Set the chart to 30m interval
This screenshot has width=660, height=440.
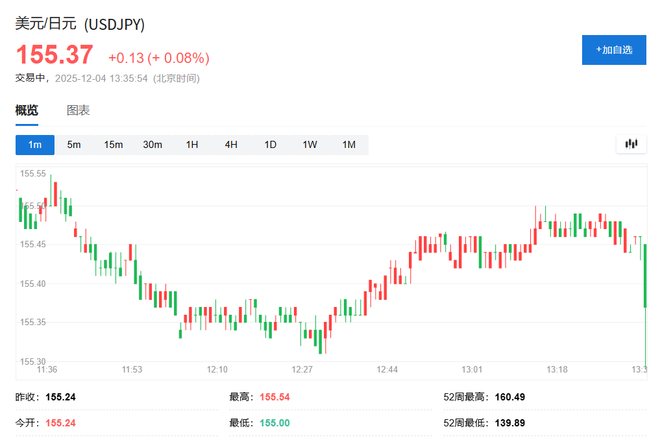[152, 145]
